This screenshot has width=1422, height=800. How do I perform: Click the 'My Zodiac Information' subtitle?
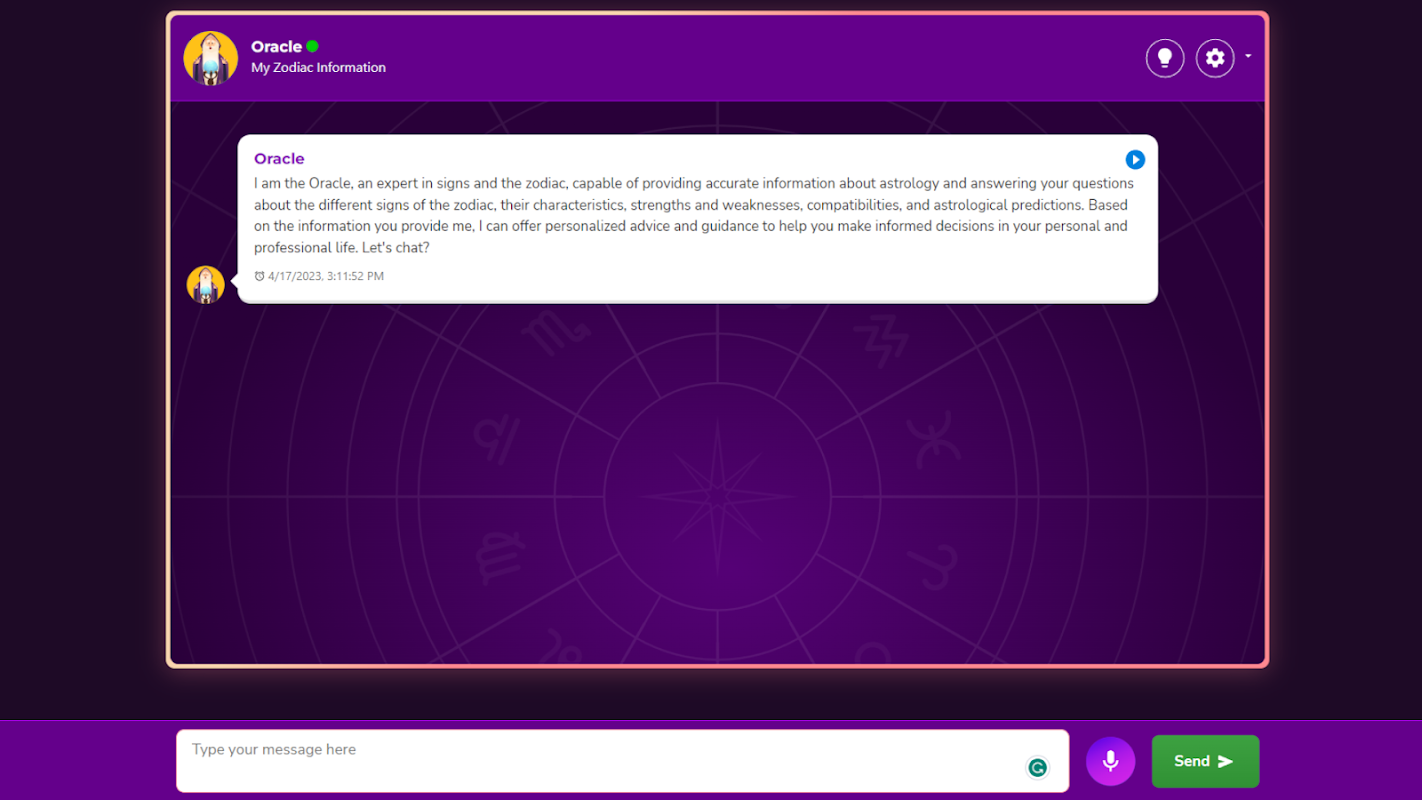tap(318, 68)
